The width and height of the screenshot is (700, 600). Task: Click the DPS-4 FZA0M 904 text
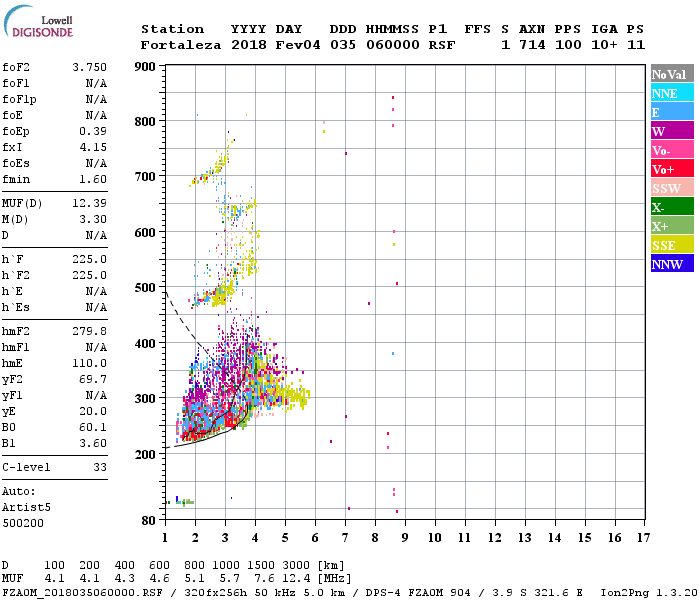(418, 593)
